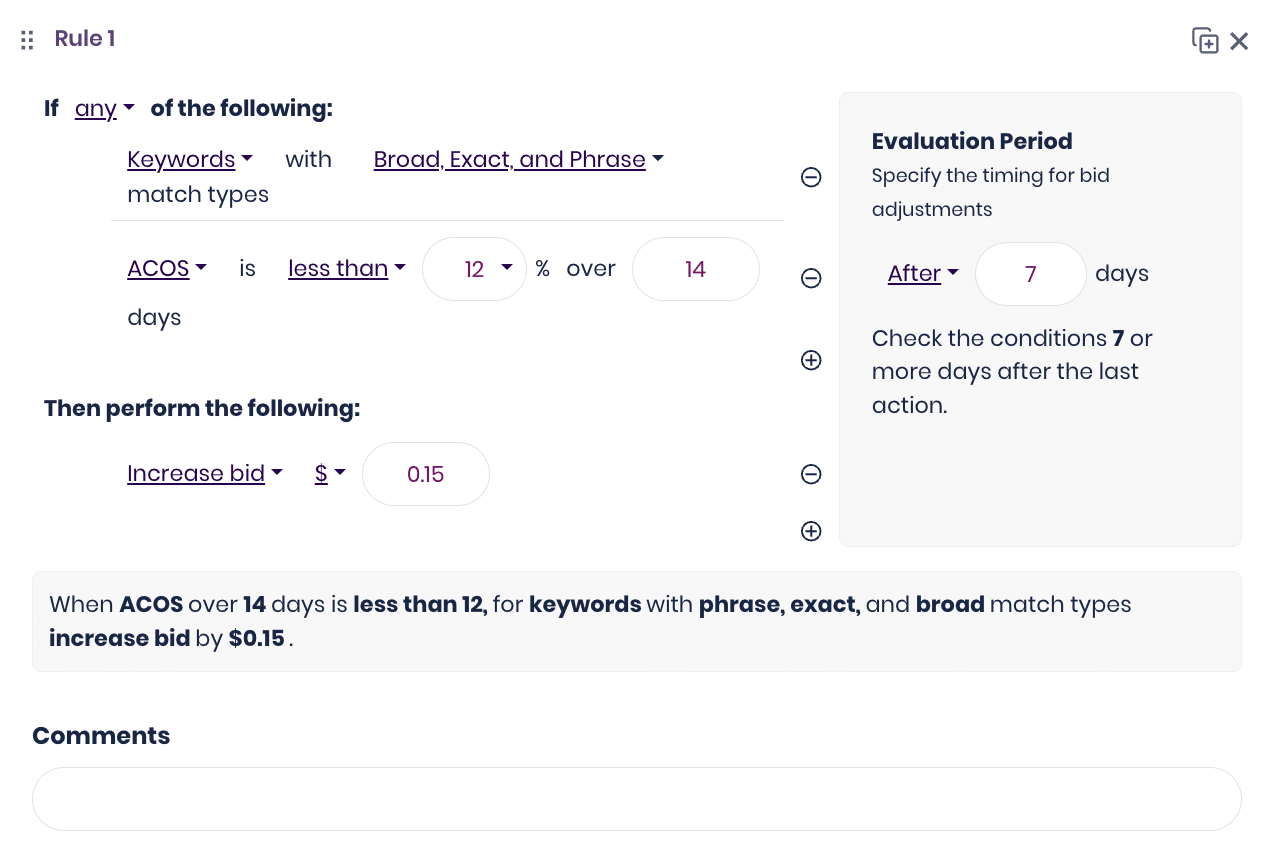Remove the Keywords match types condition
Image resolution: width=1270 pixels, height=856 pixels.
click(x=811, y=177)
